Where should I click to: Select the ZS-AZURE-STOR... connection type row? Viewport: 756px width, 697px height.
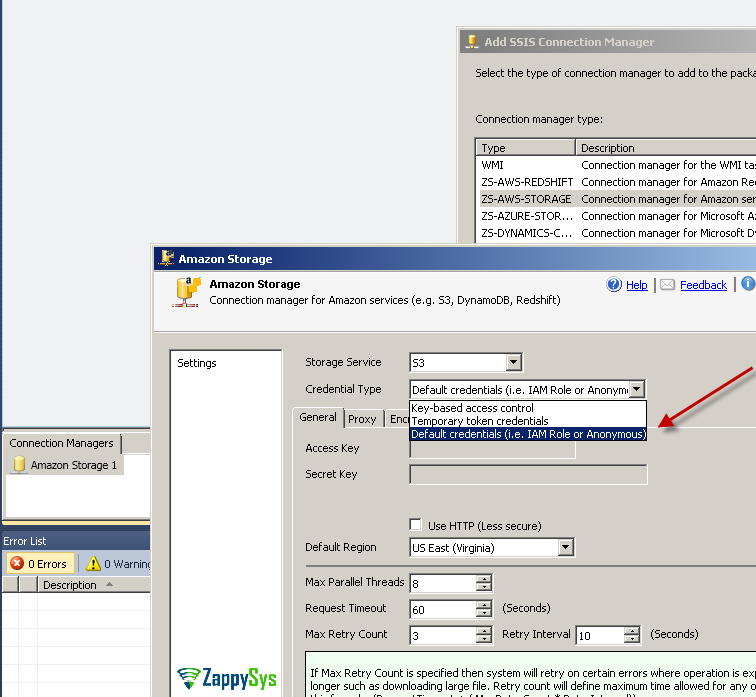click(x=617, y=216)
